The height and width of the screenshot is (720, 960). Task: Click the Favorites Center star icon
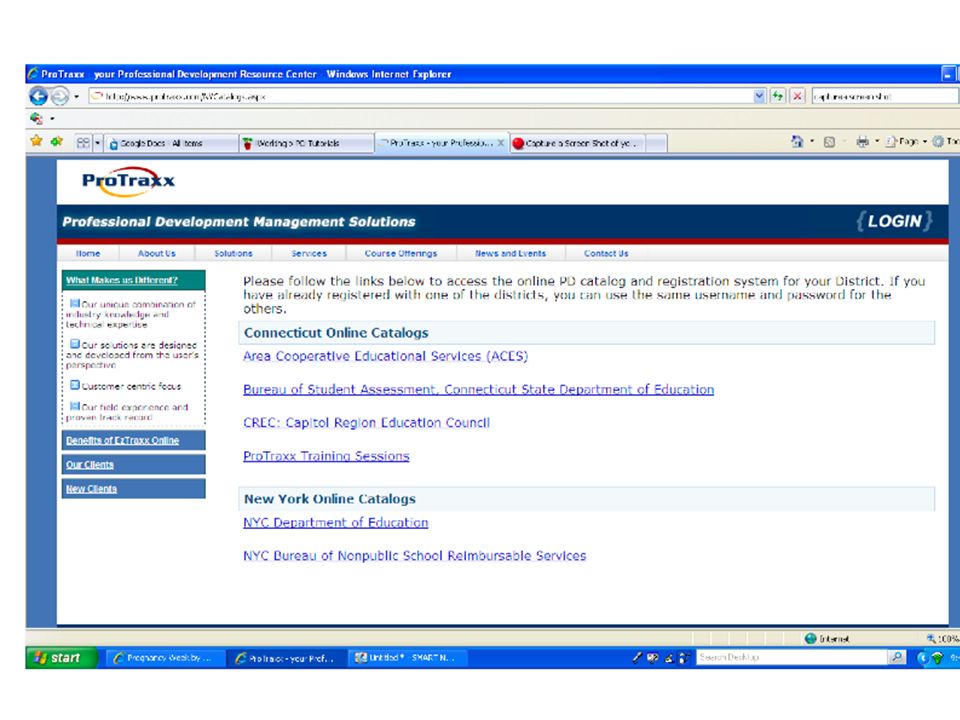coord(36,141)
